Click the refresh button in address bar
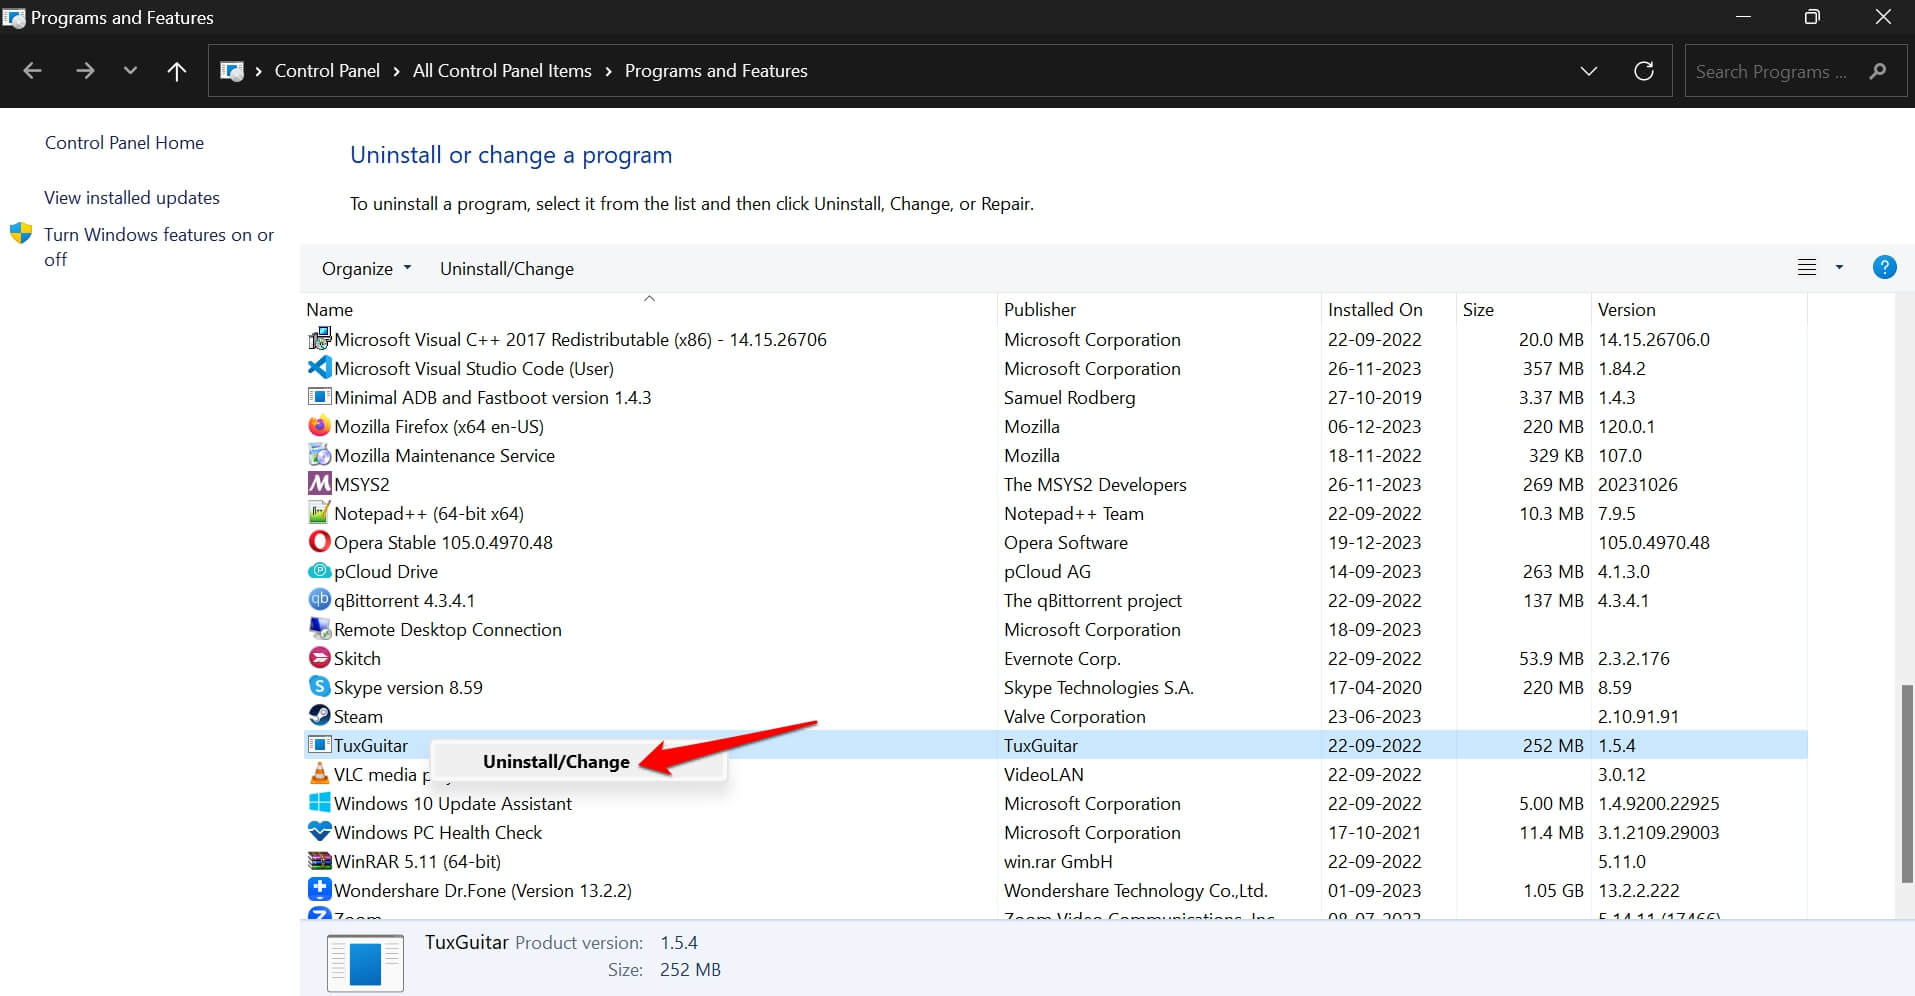 [x=1643, y=71]
